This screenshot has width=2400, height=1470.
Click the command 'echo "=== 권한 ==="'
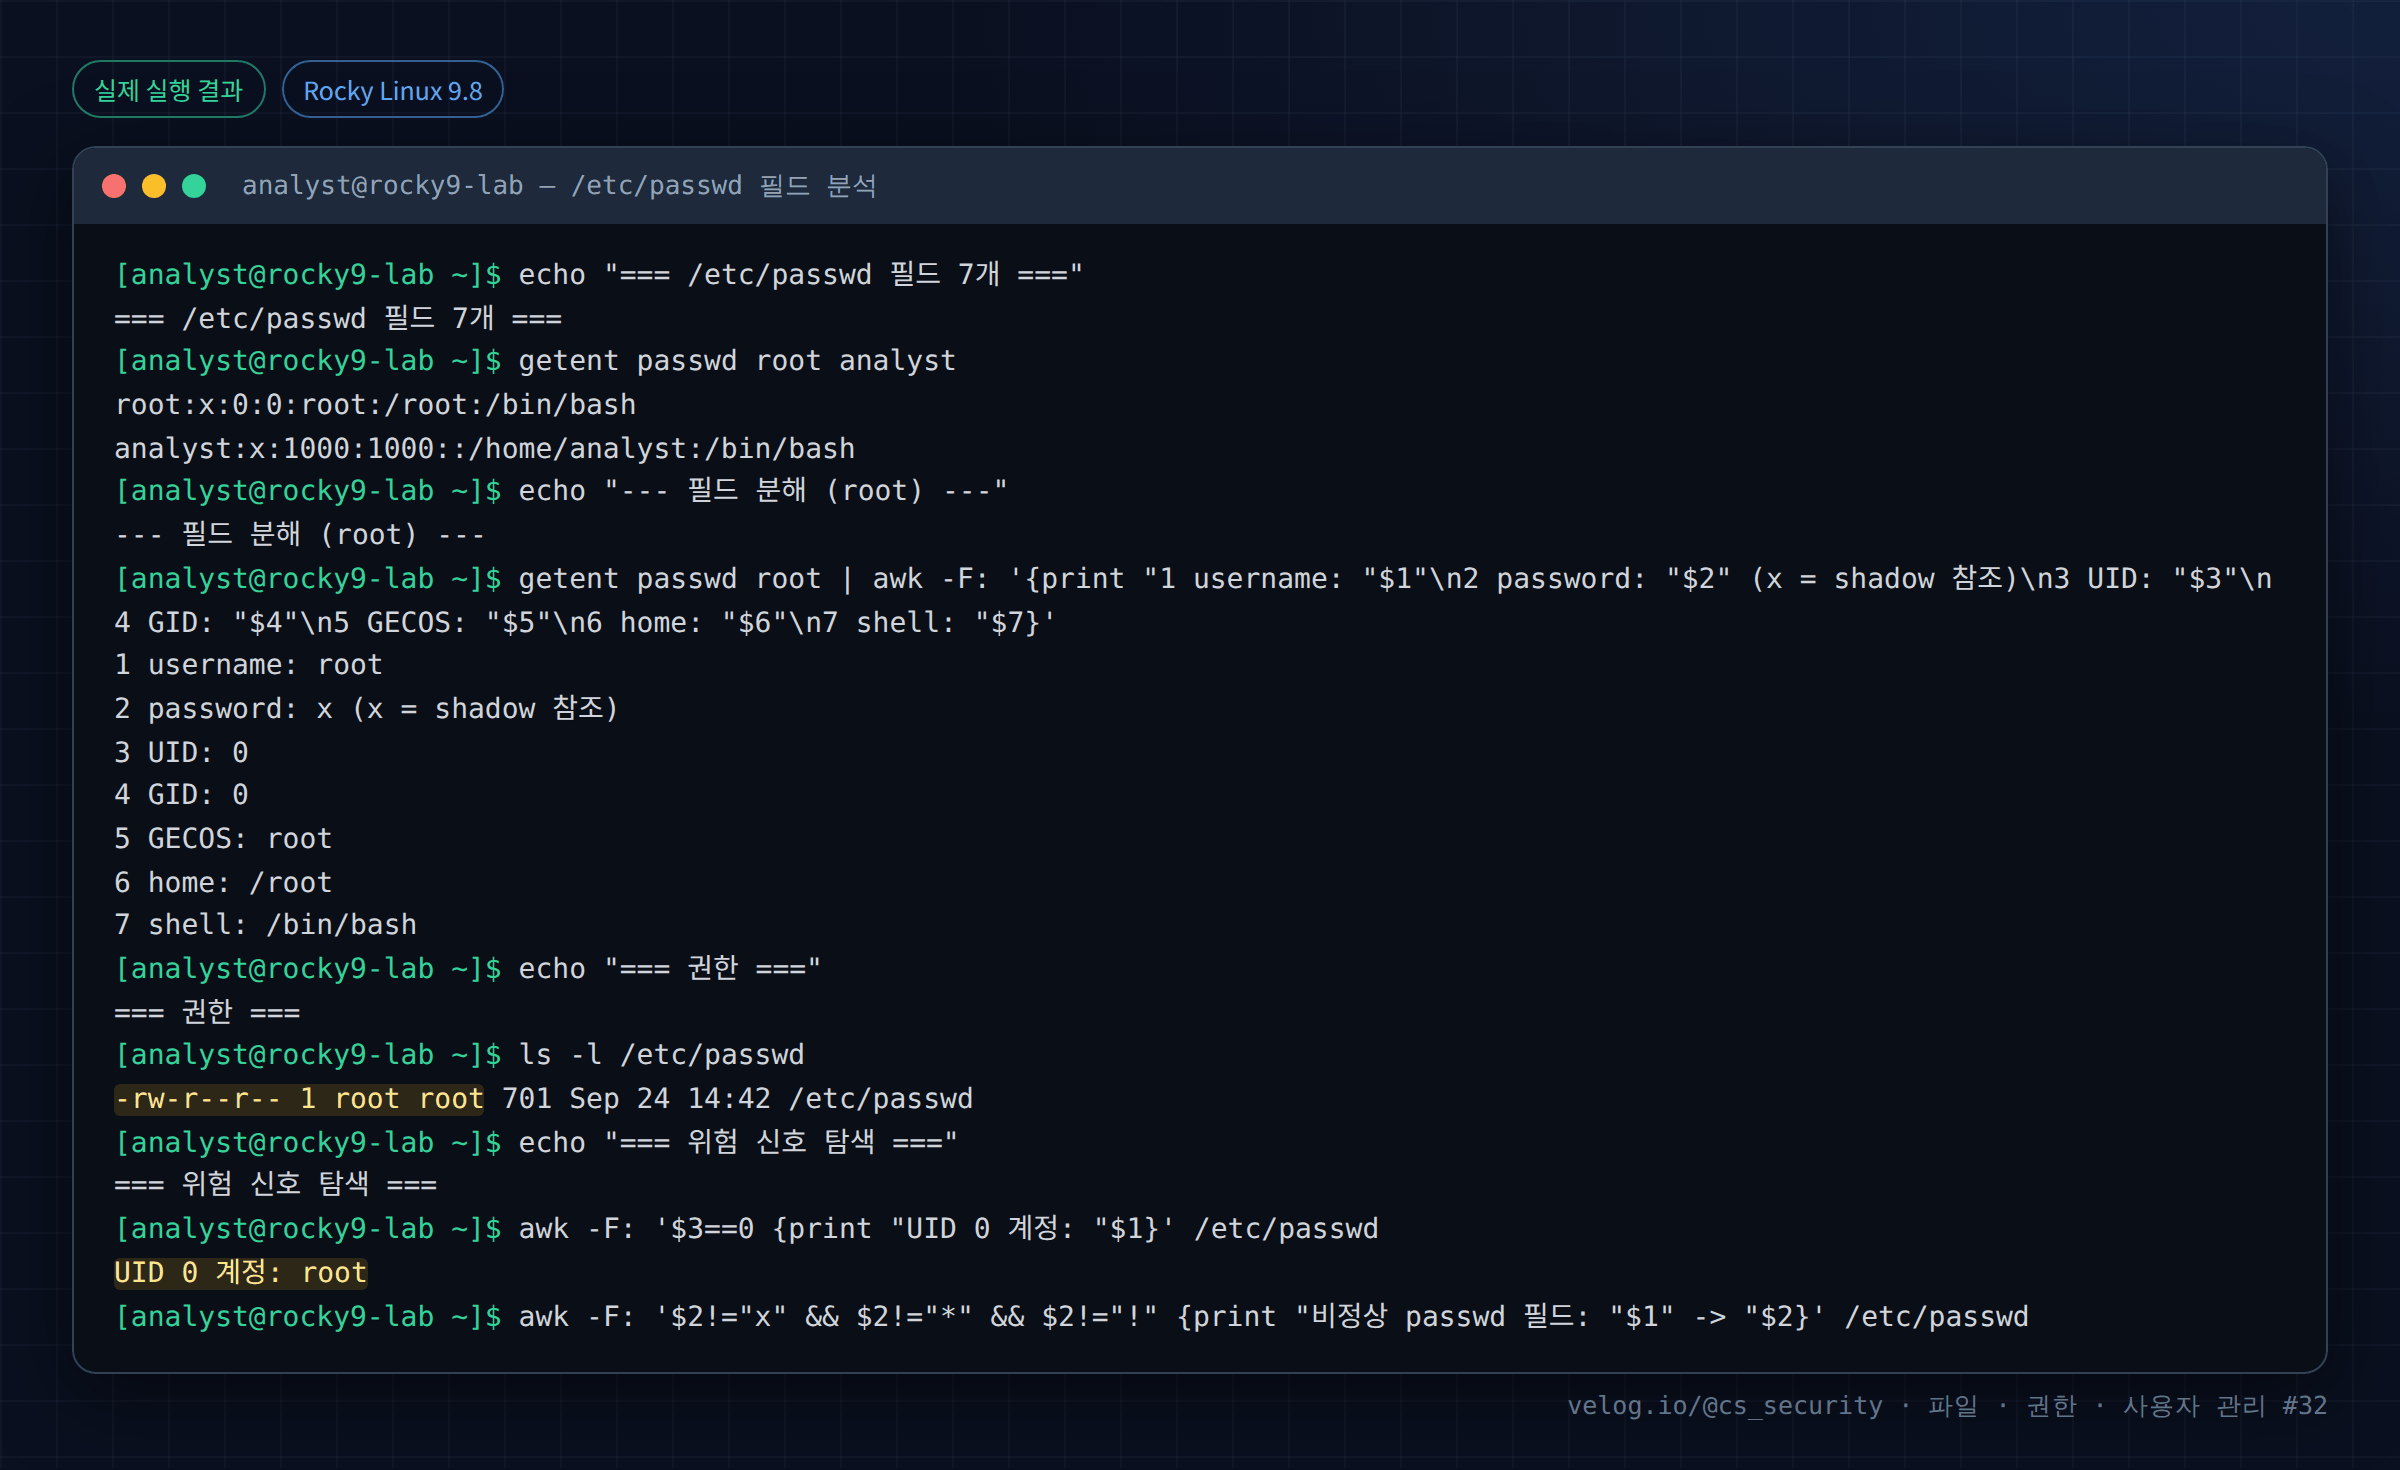coord(669,969)
